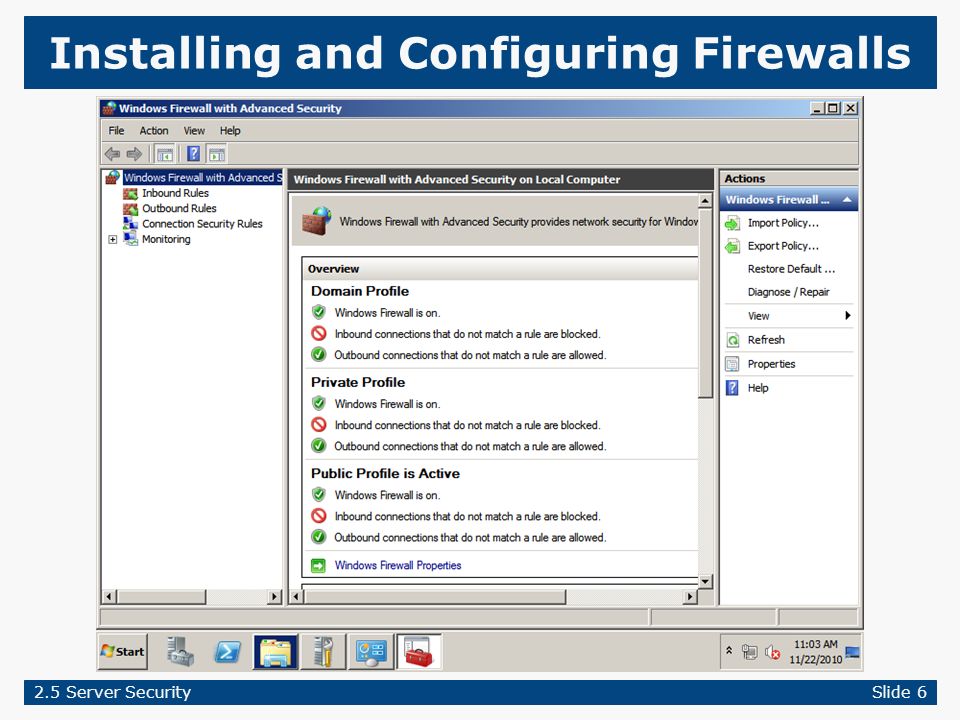Screen dimensions: 960x720
Task: Select Windows Firewall with Advanced Security root node
Action: (203, 178)
